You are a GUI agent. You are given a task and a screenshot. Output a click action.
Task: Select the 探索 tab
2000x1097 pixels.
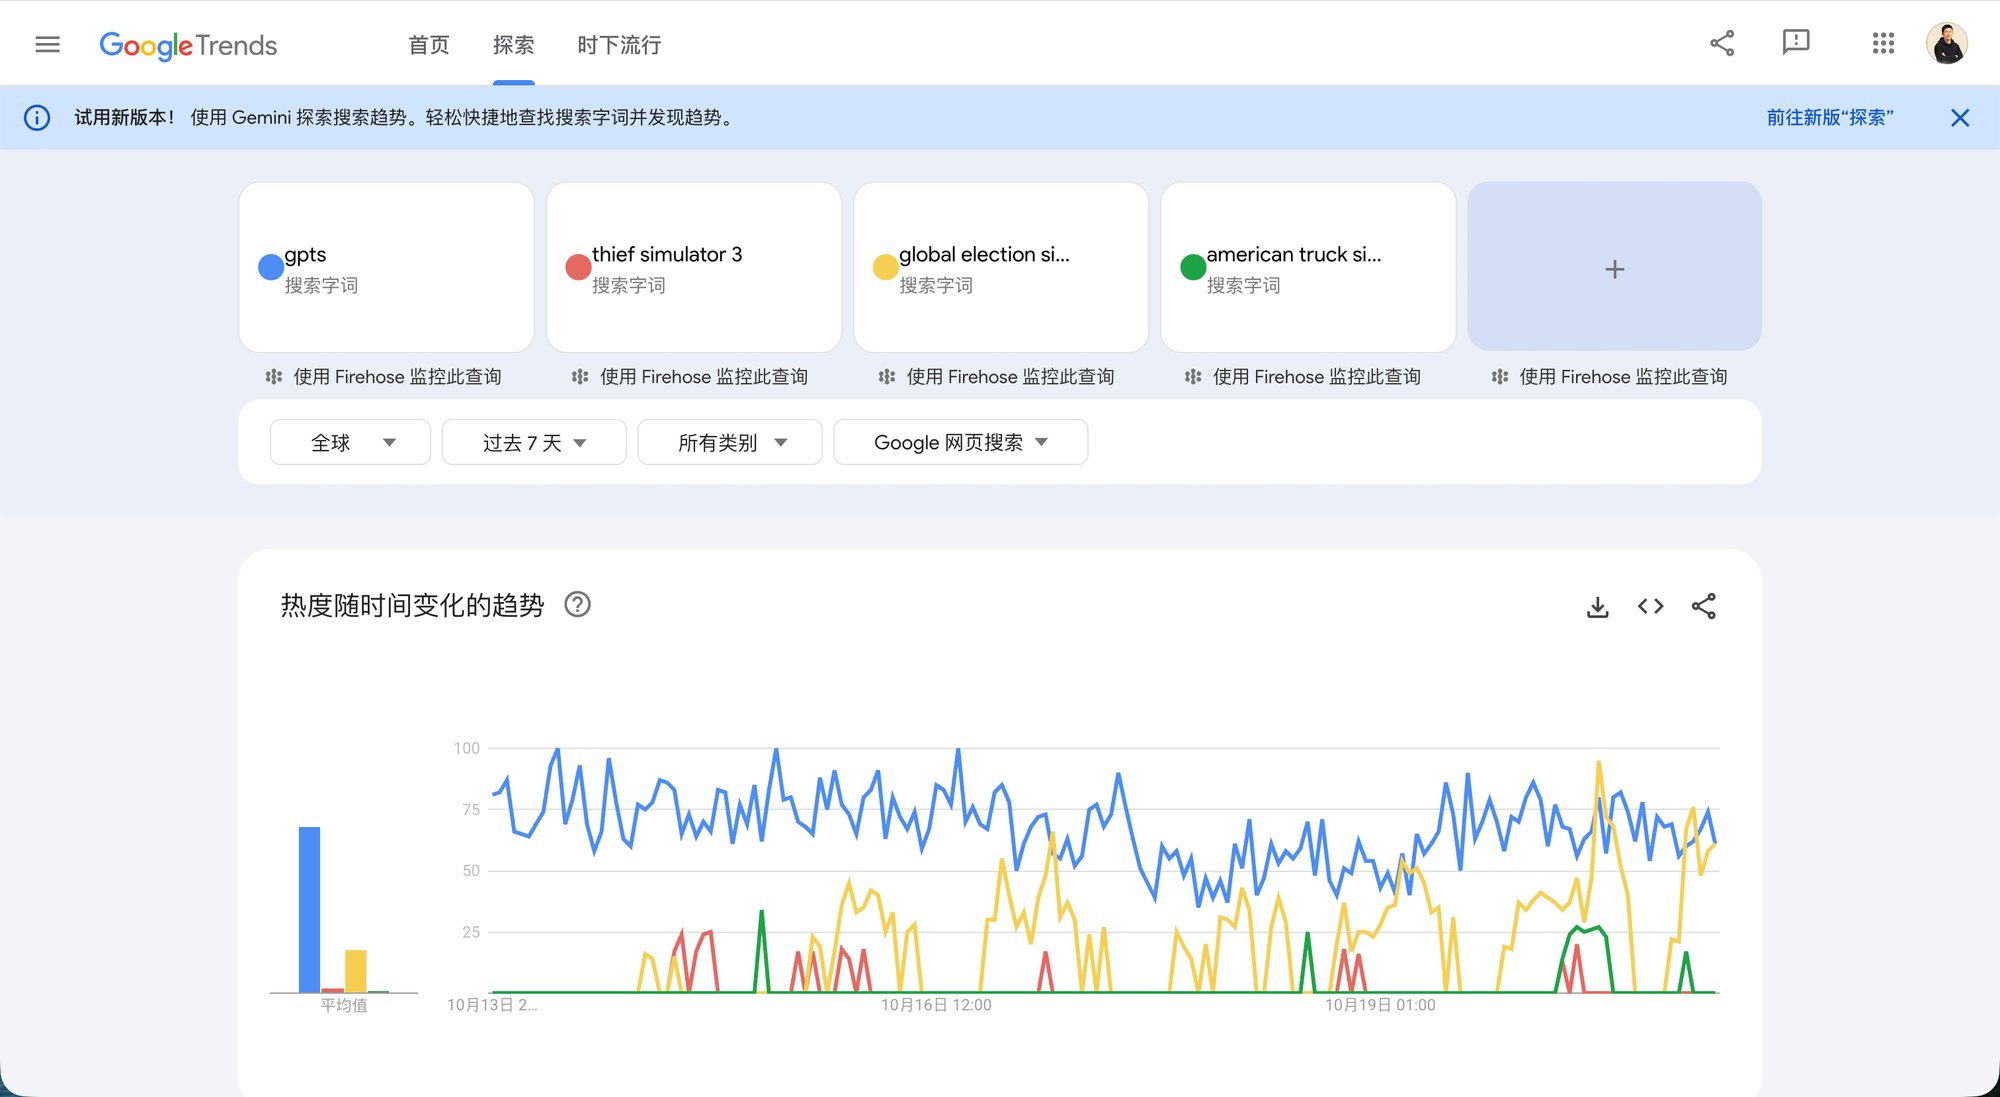[x=513, y=45]
